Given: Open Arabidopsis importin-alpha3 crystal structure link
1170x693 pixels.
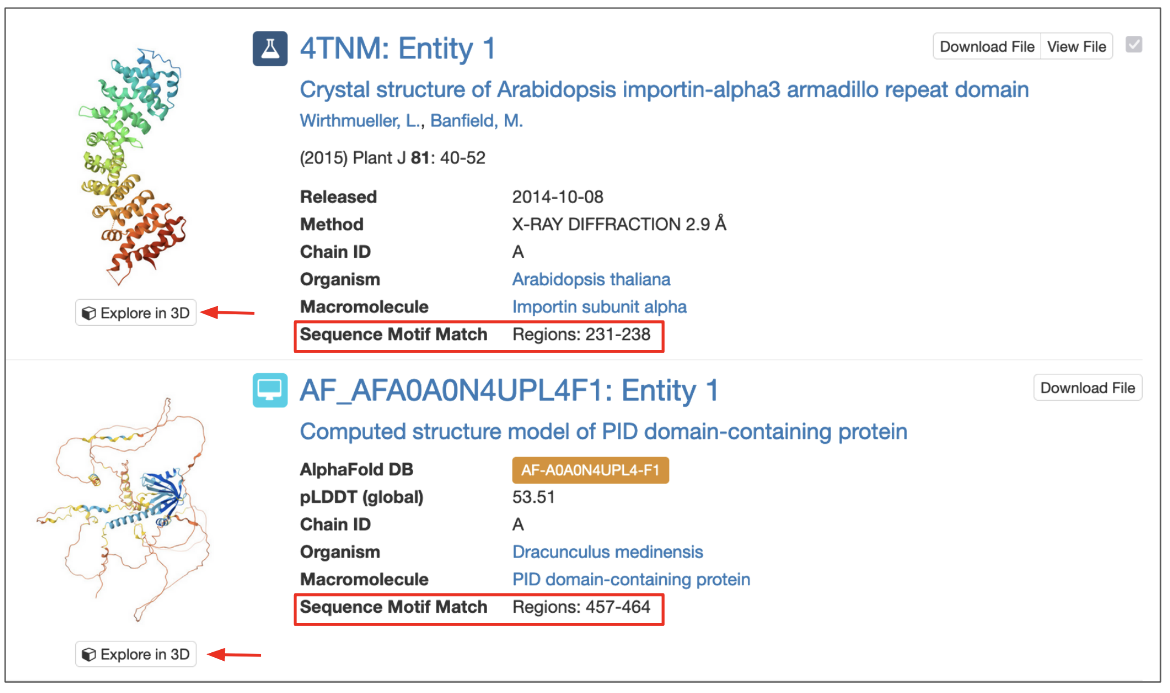Looking at the screenshot, I should tap(664, 90).
